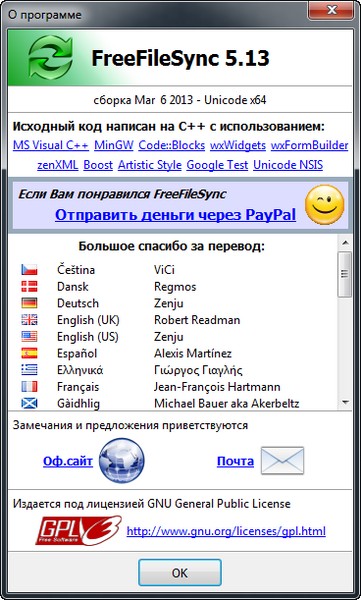Open the Google Test link
This screenshot has width=361, height=600.
point(217,165)
